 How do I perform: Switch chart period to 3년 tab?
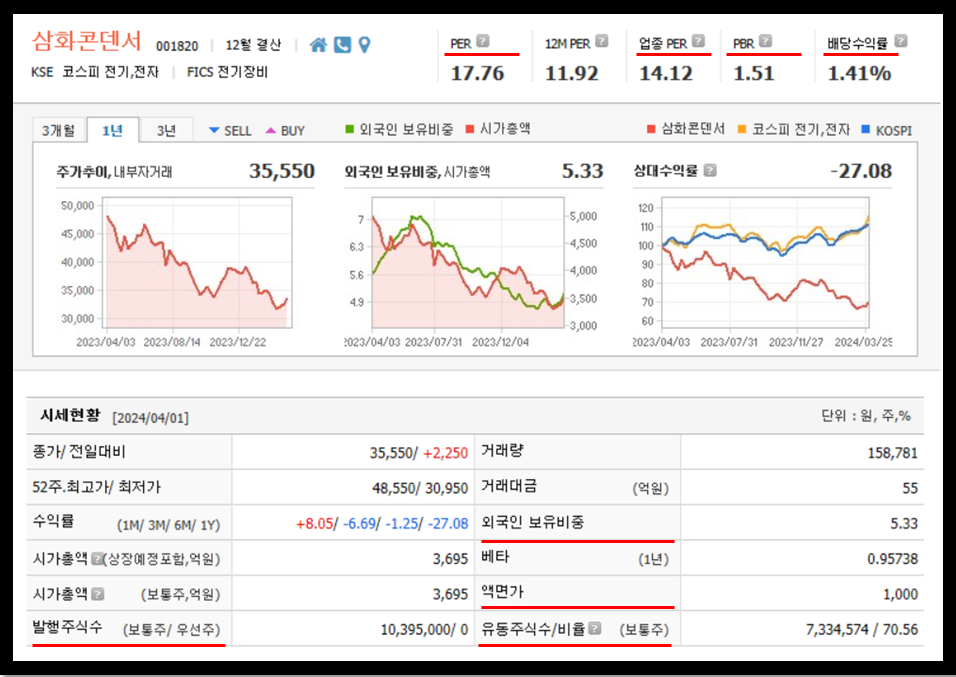click(x=166, y=130)
